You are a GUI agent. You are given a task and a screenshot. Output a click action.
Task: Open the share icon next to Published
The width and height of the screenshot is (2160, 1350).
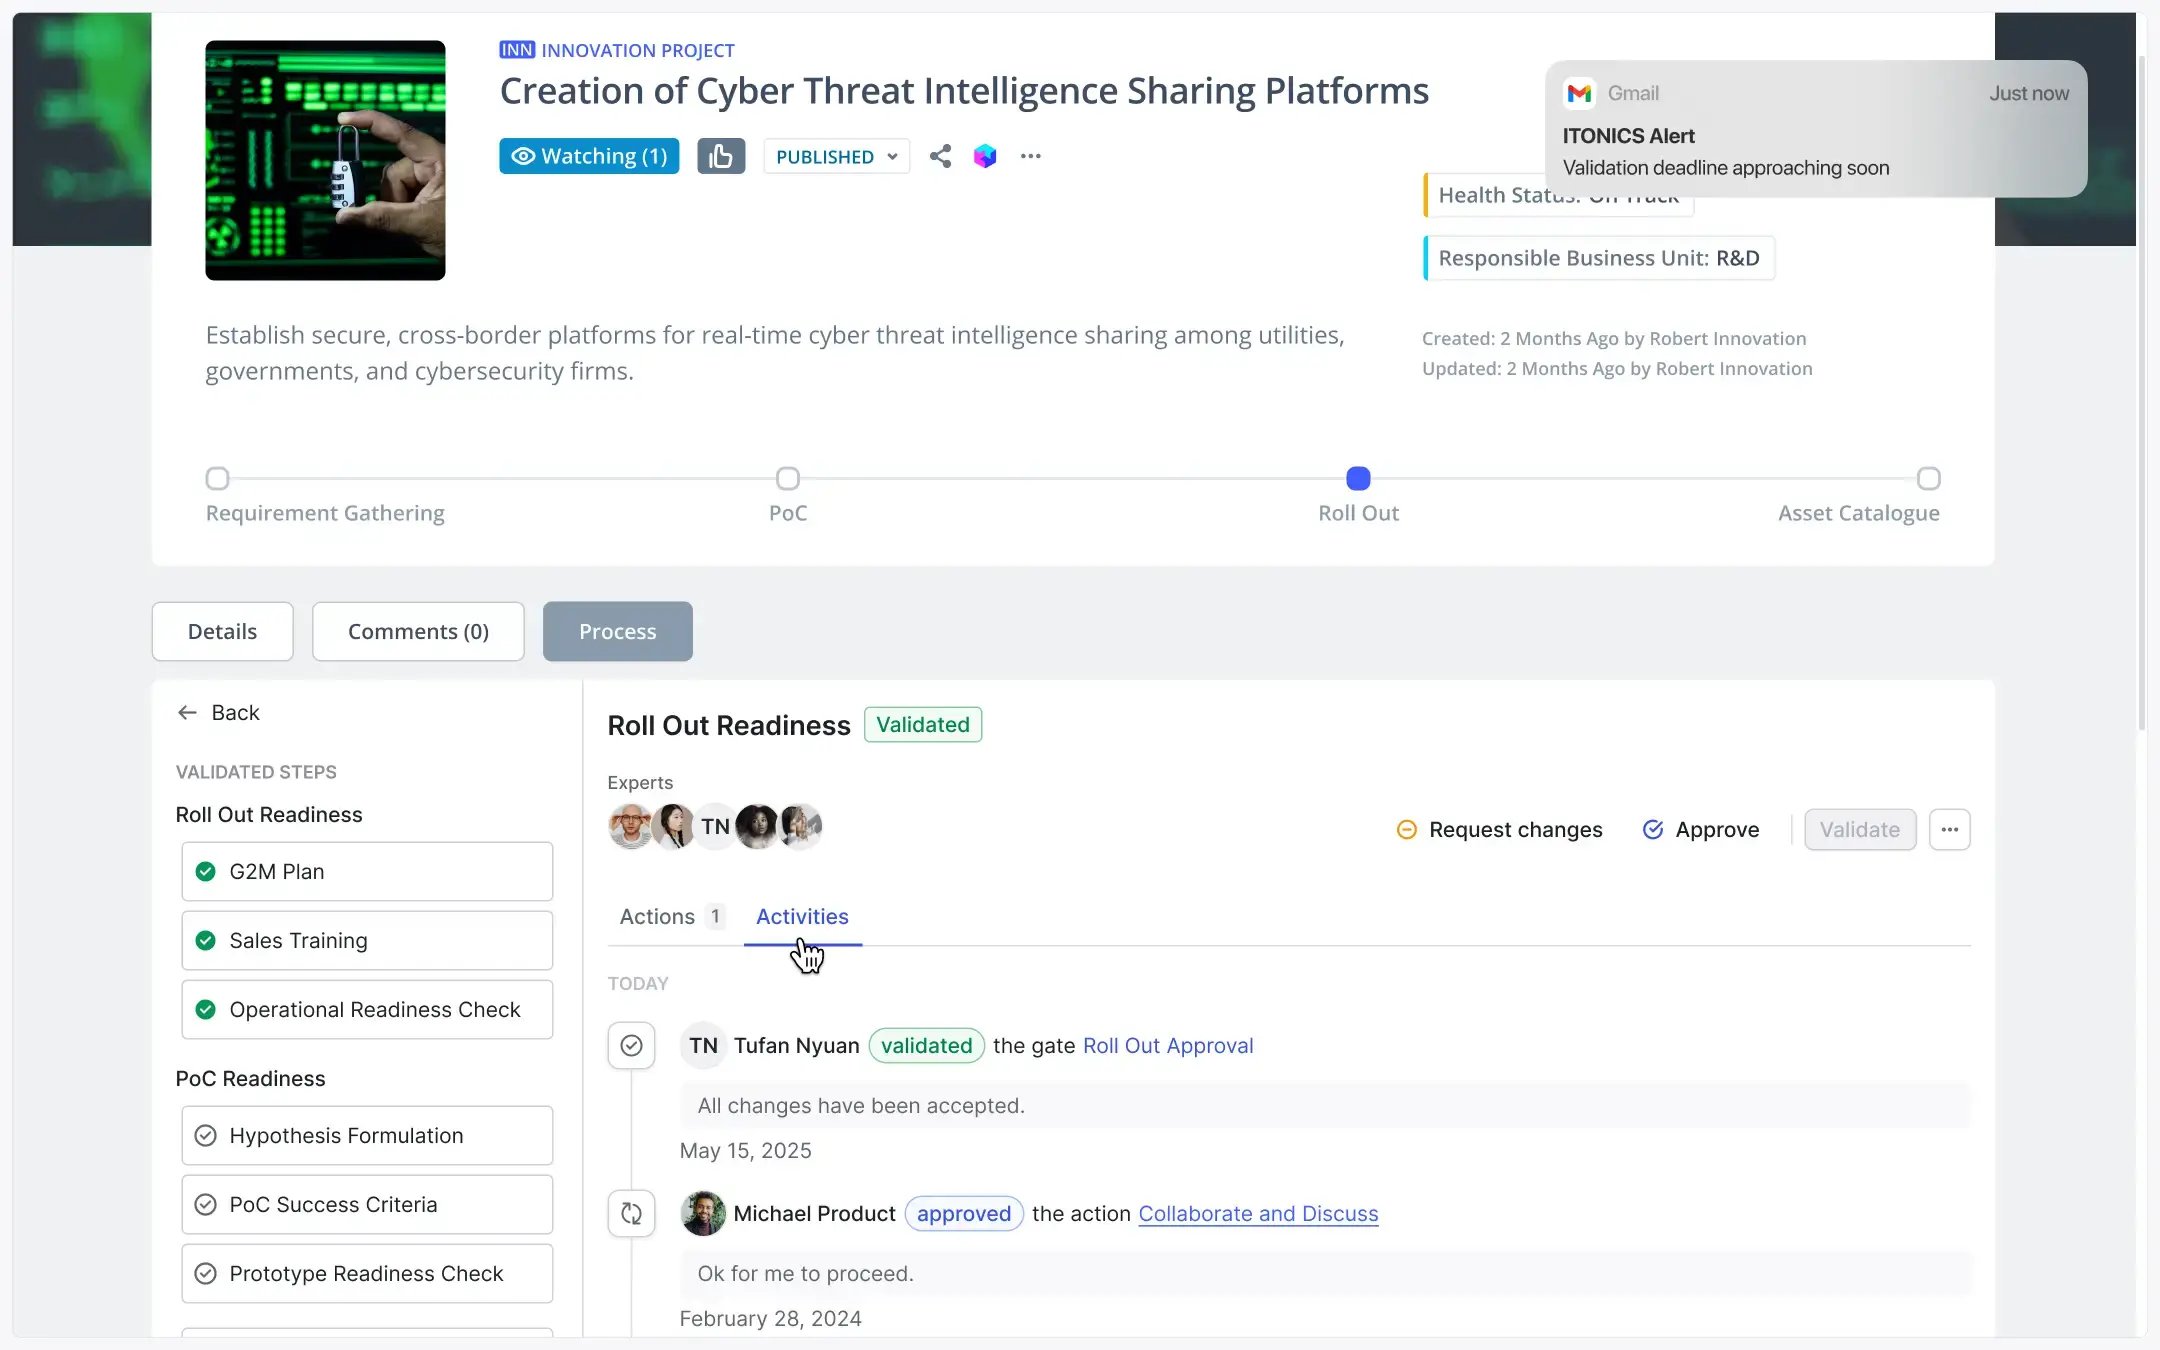pos(939,156)
